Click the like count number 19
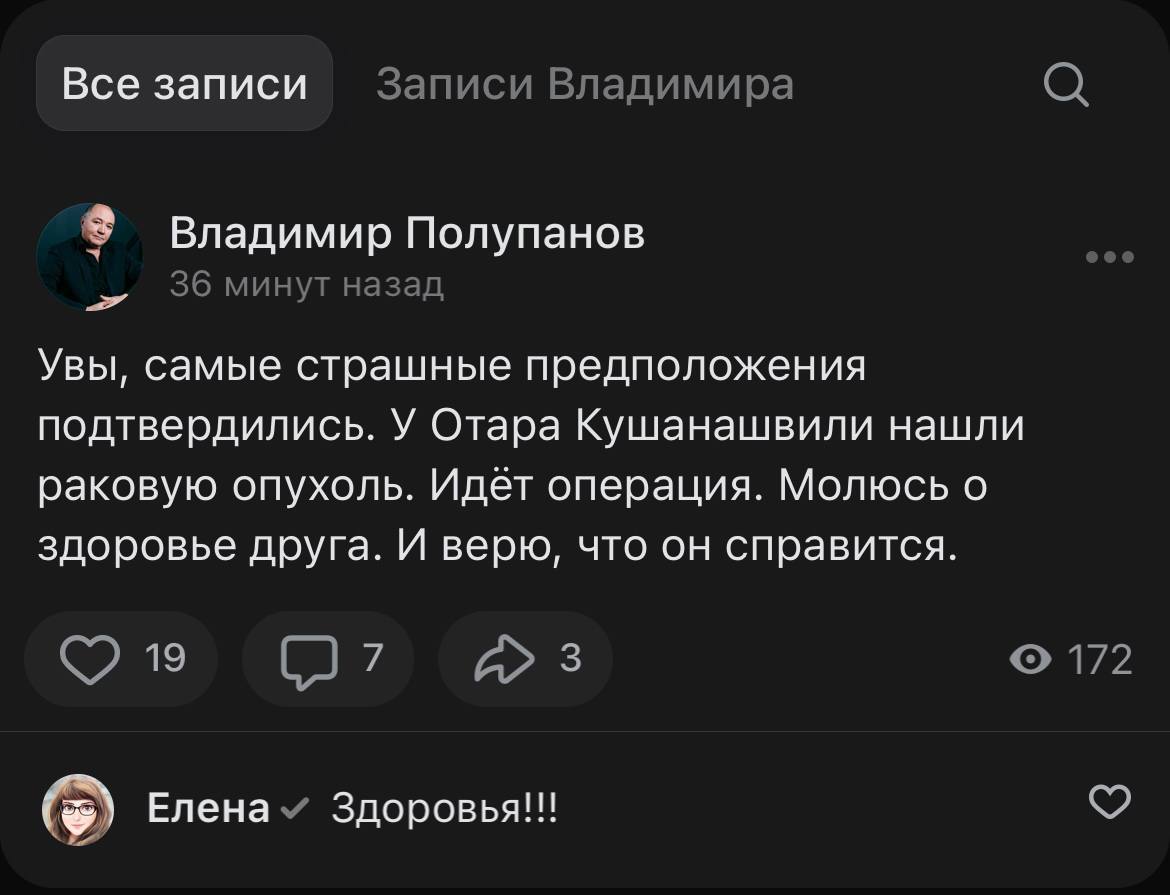The width and height of the screenshot is (1170, 895). [x=166, y=658]
